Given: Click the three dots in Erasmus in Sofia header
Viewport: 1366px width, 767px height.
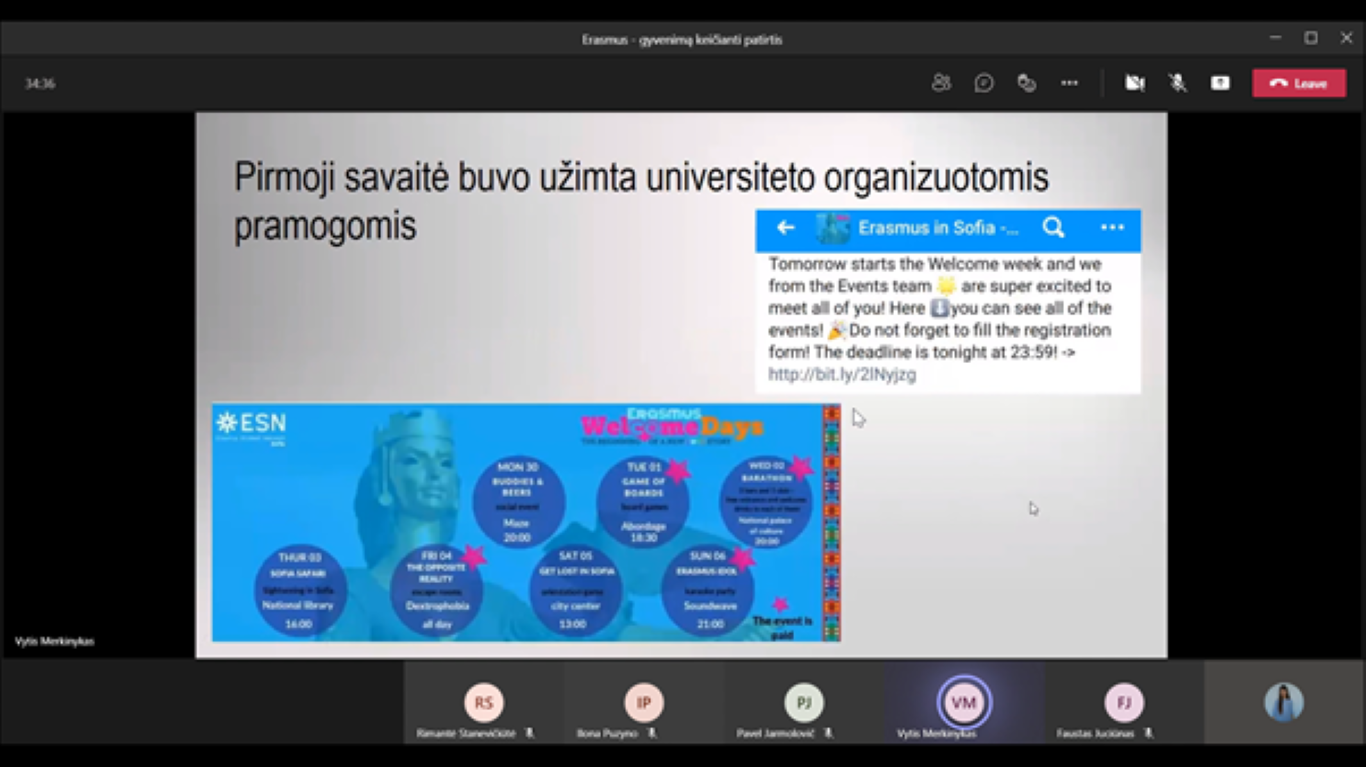Looking at the screenshot, I should tap(1112, 228).
